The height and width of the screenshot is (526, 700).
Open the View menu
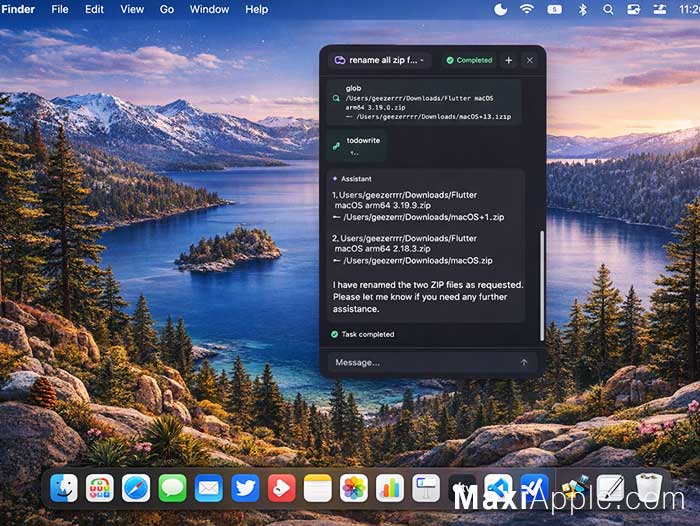[x=132, y=9]
